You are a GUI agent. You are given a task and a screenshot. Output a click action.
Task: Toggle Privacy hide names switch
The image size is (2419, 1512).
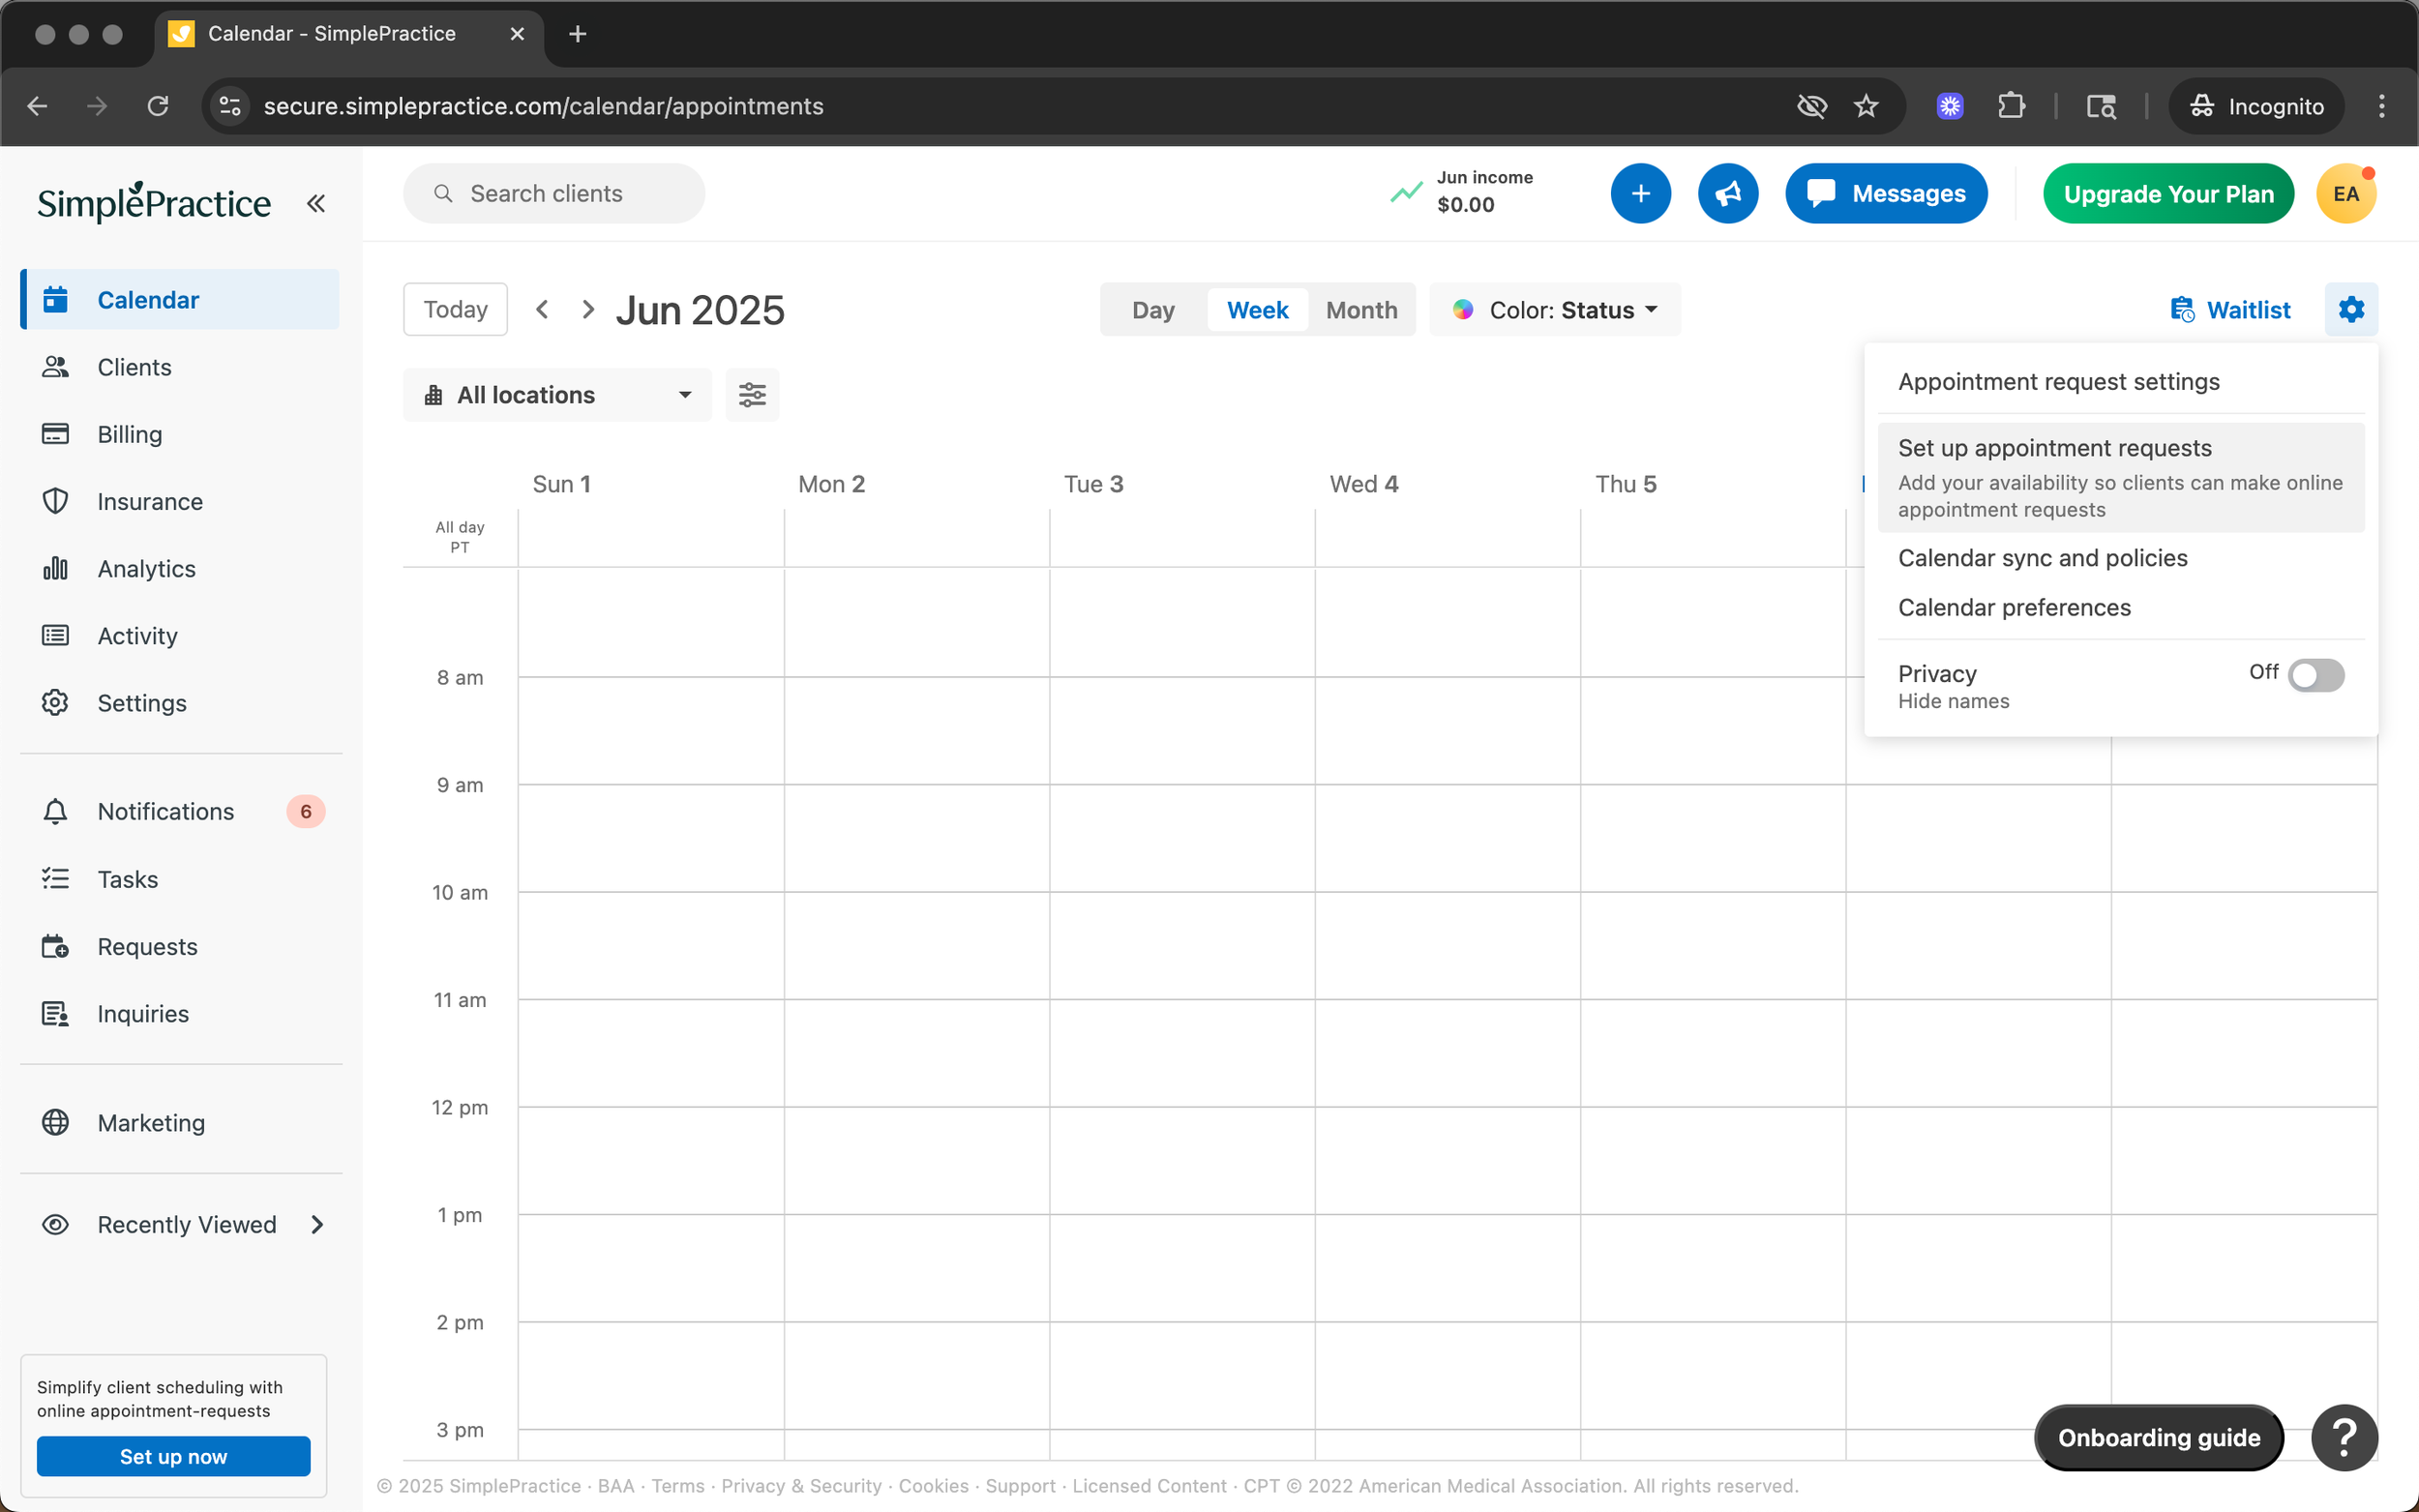click(x=2315, y=675)
